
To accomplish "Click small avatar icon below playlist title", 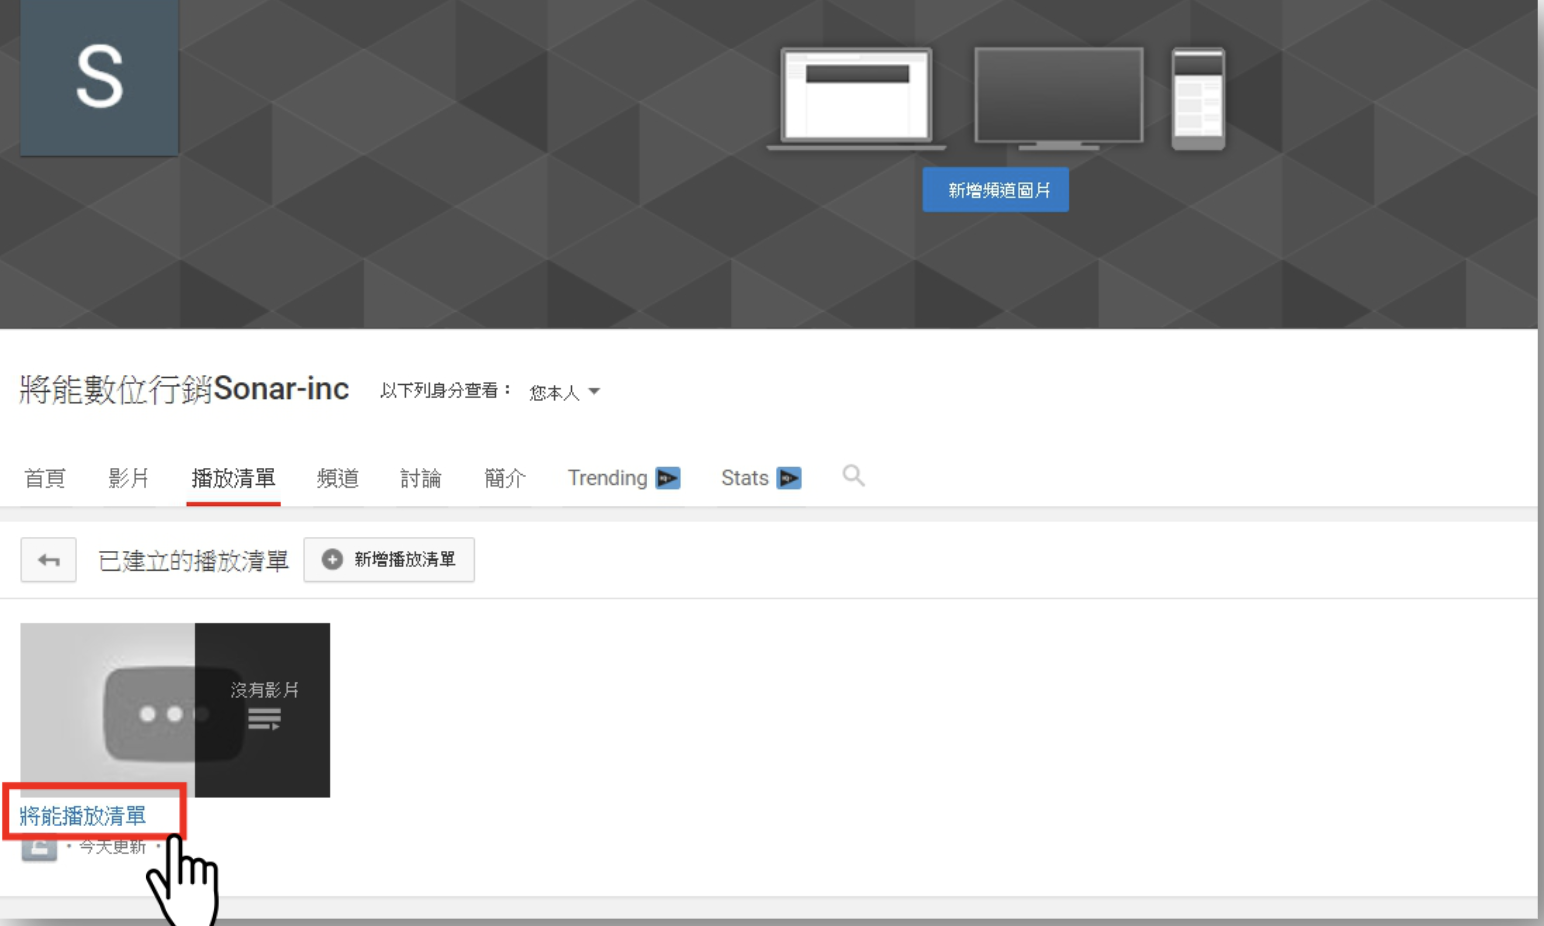I will click(39, 848).
